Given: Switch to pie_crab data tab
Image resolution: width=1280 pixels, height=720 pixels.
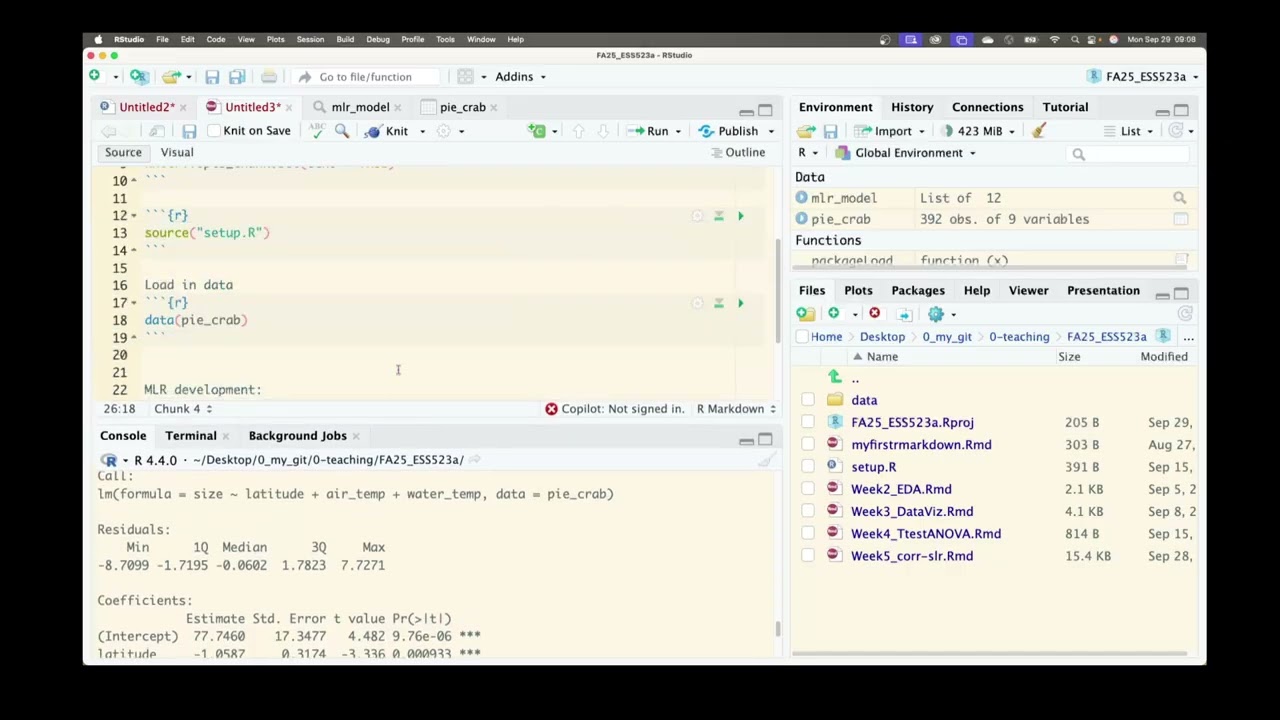Looking at the screenshot, I should tap(462, 107).
